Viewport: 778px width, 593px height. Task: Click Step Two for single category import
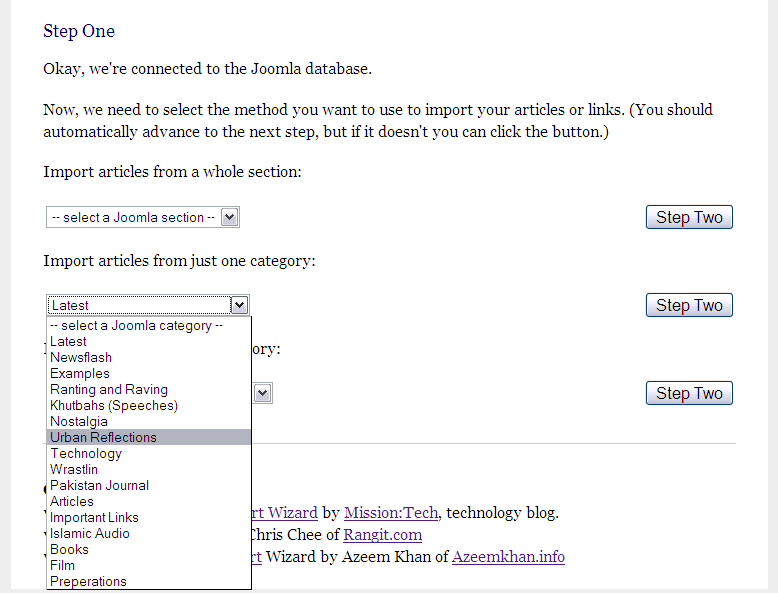[x=689, y=305]
